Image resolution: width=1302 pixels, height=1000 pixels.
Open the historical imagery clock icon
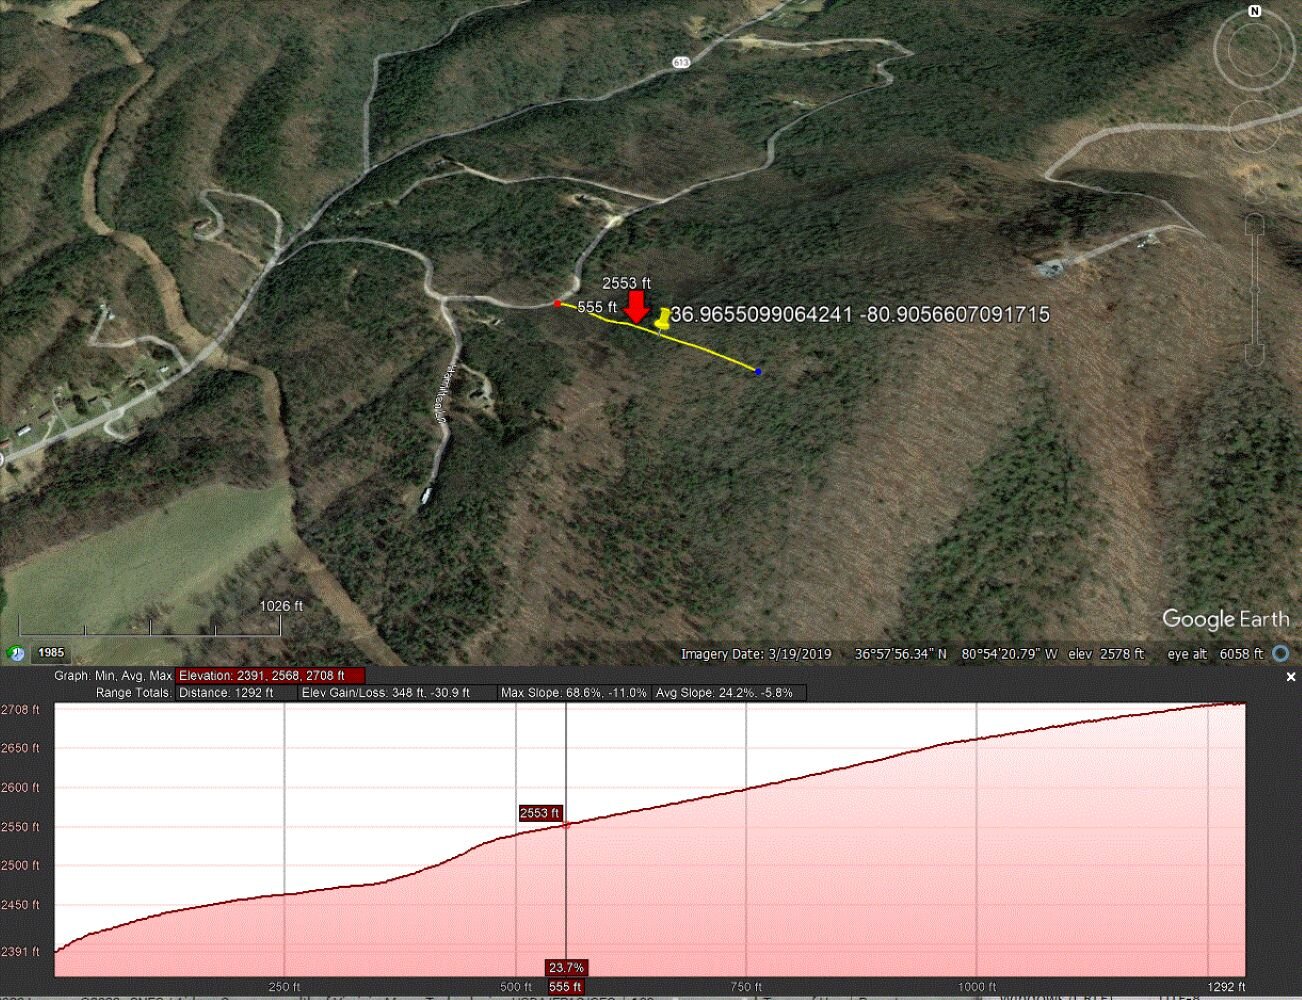click(15, 653)
